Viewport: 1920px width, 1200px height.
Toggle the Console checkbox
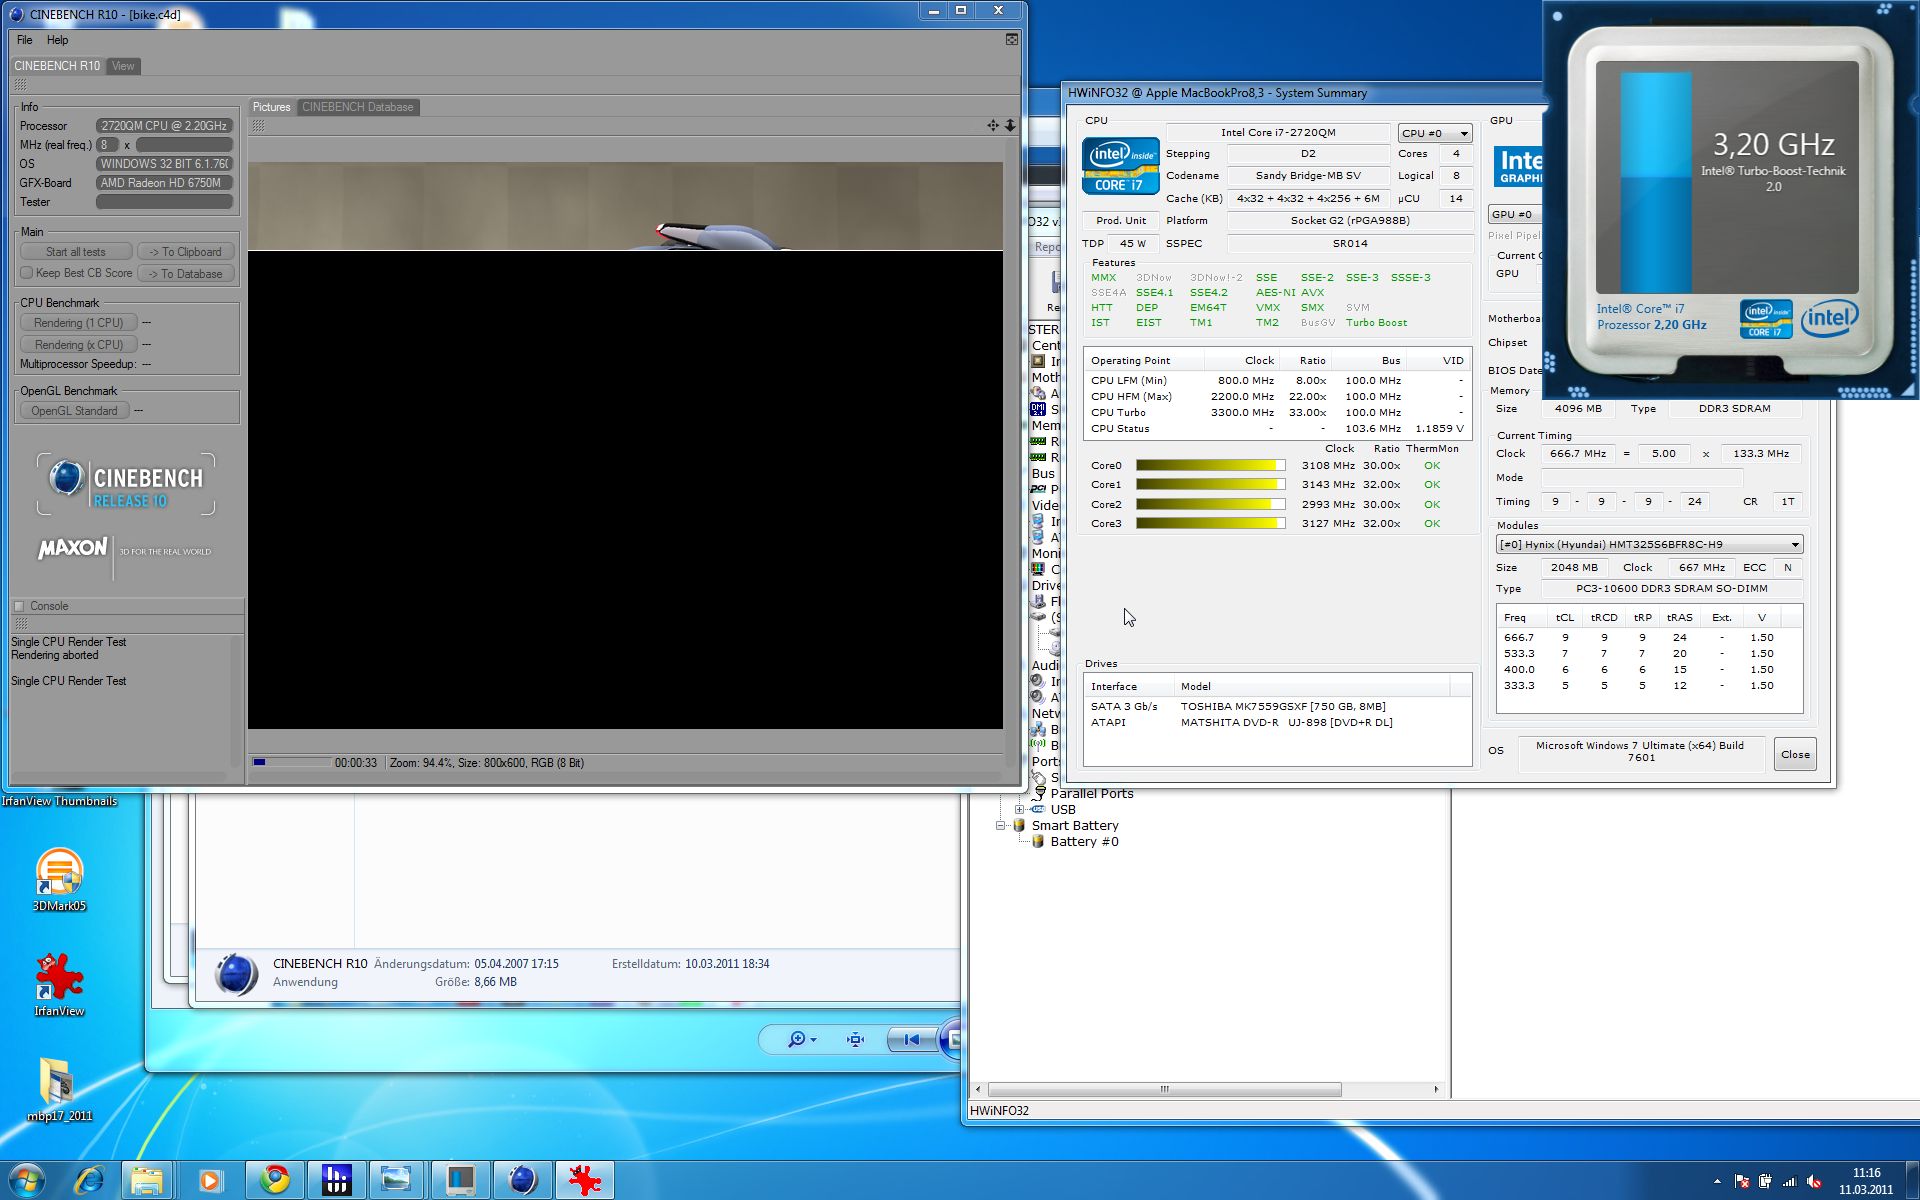coord(19,606)
